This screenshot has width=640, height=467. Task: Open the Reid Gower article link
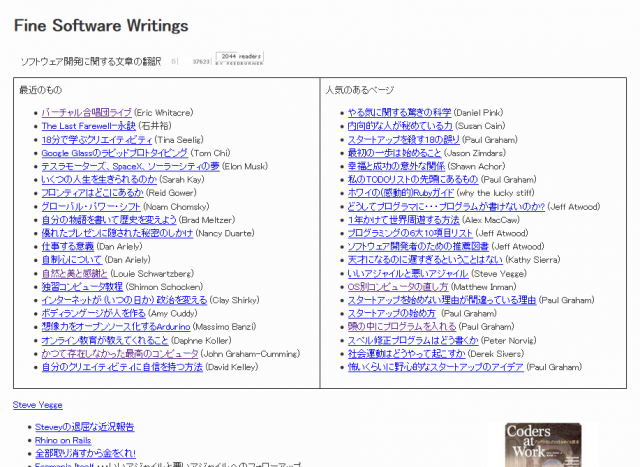[x=93, y=193]
